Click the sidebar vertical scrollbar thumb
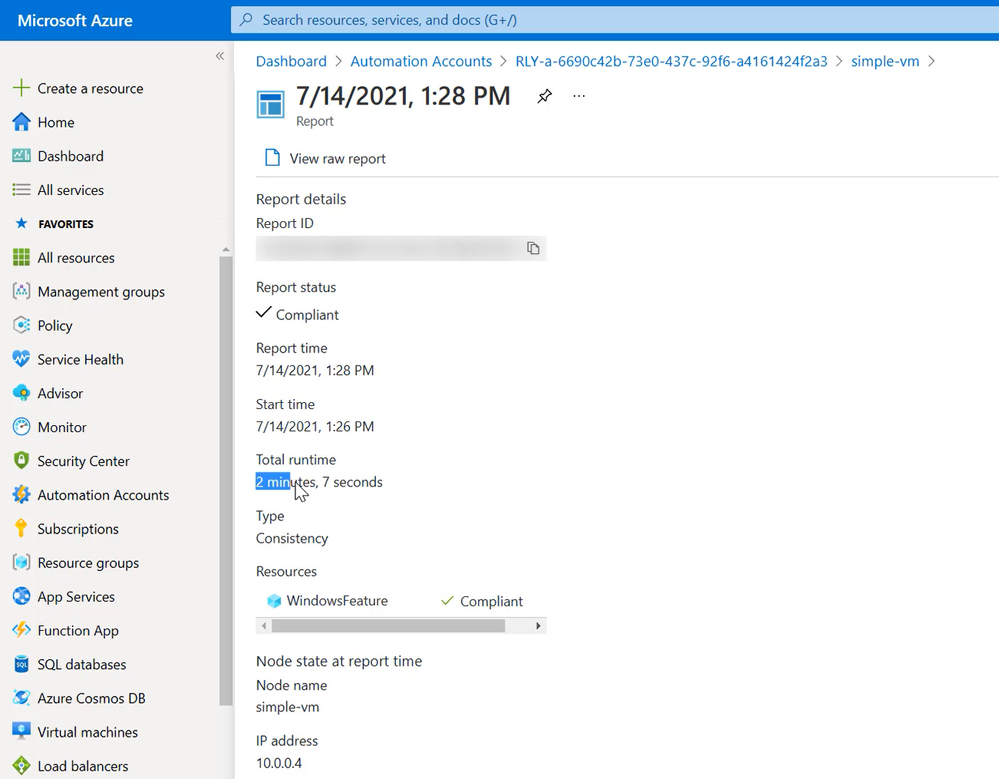Screen dimensions: 999x779 pos(226,481)
